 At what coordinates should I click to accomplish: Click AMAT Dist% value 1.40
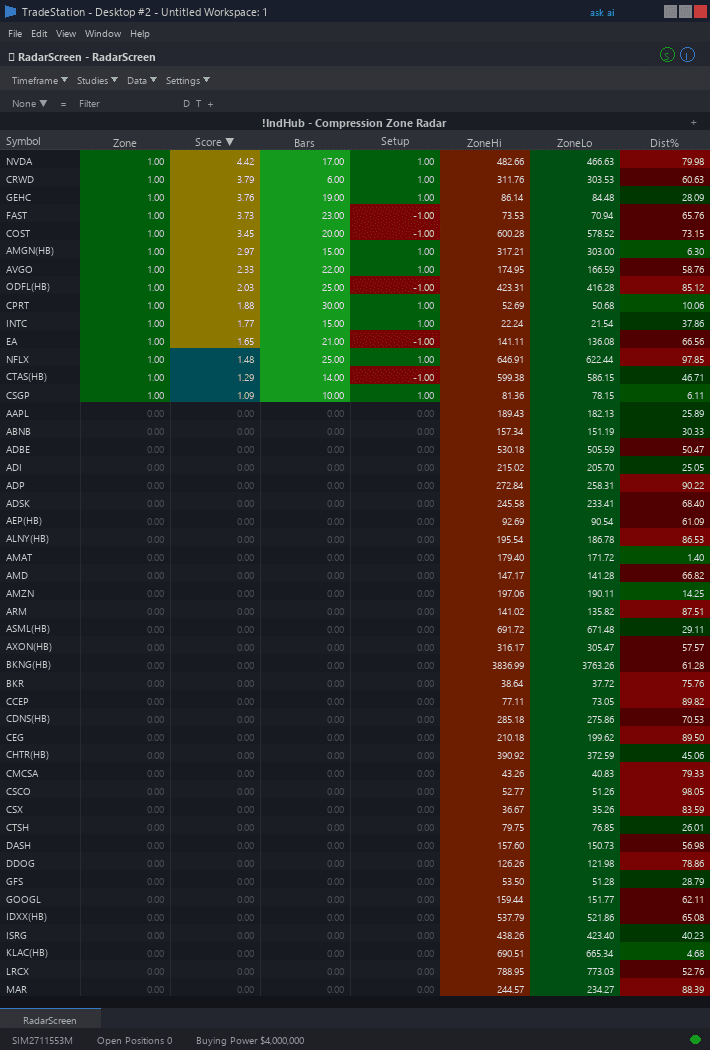point(664,557)
